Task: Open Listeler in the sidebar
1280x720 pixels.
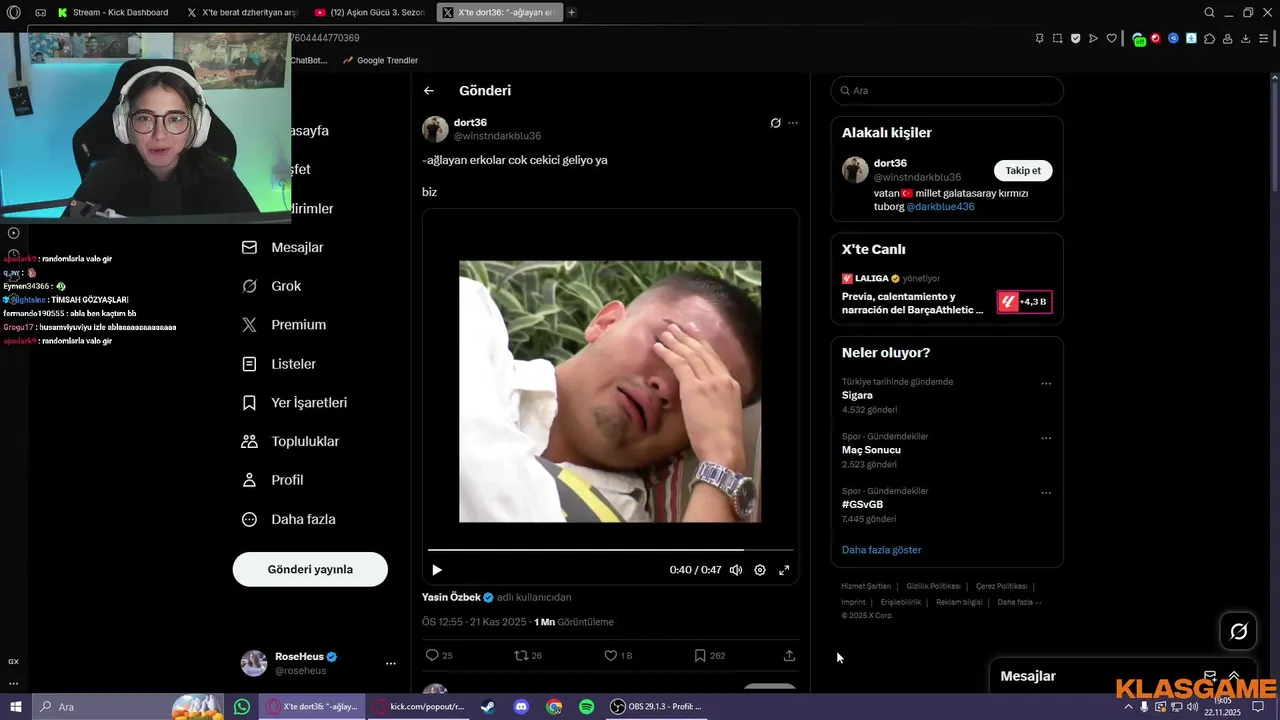Action: (x=279, y=364)
